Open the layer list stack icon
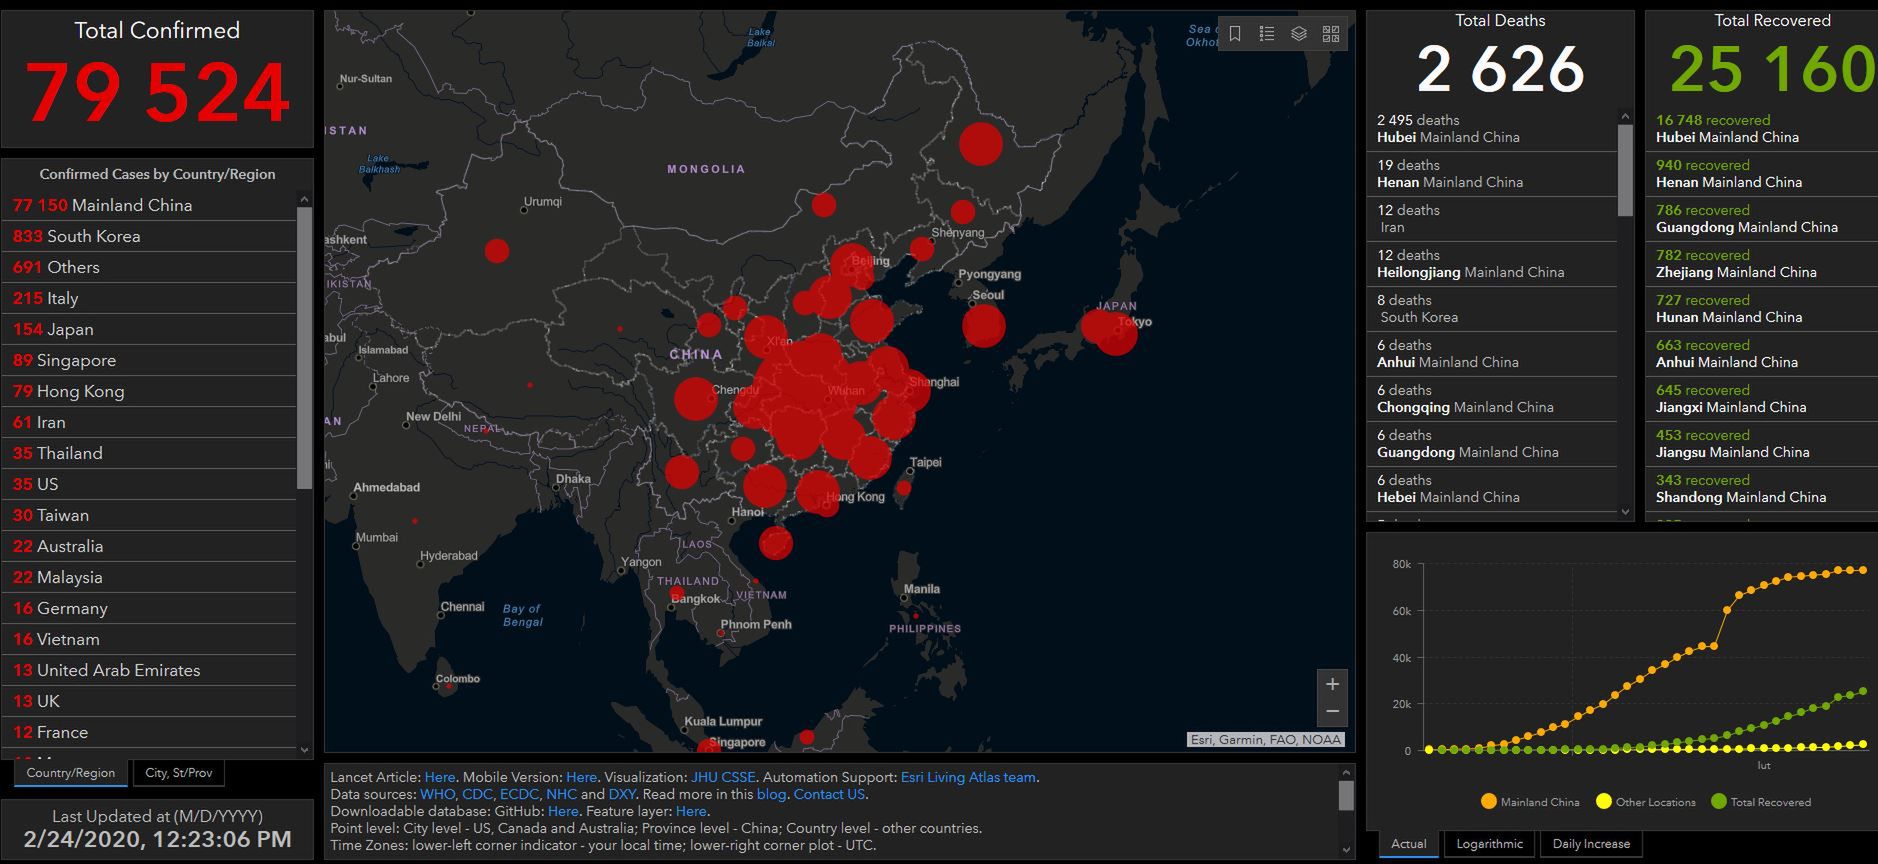Viewport: 1878px width, 864px height. 1299,34
